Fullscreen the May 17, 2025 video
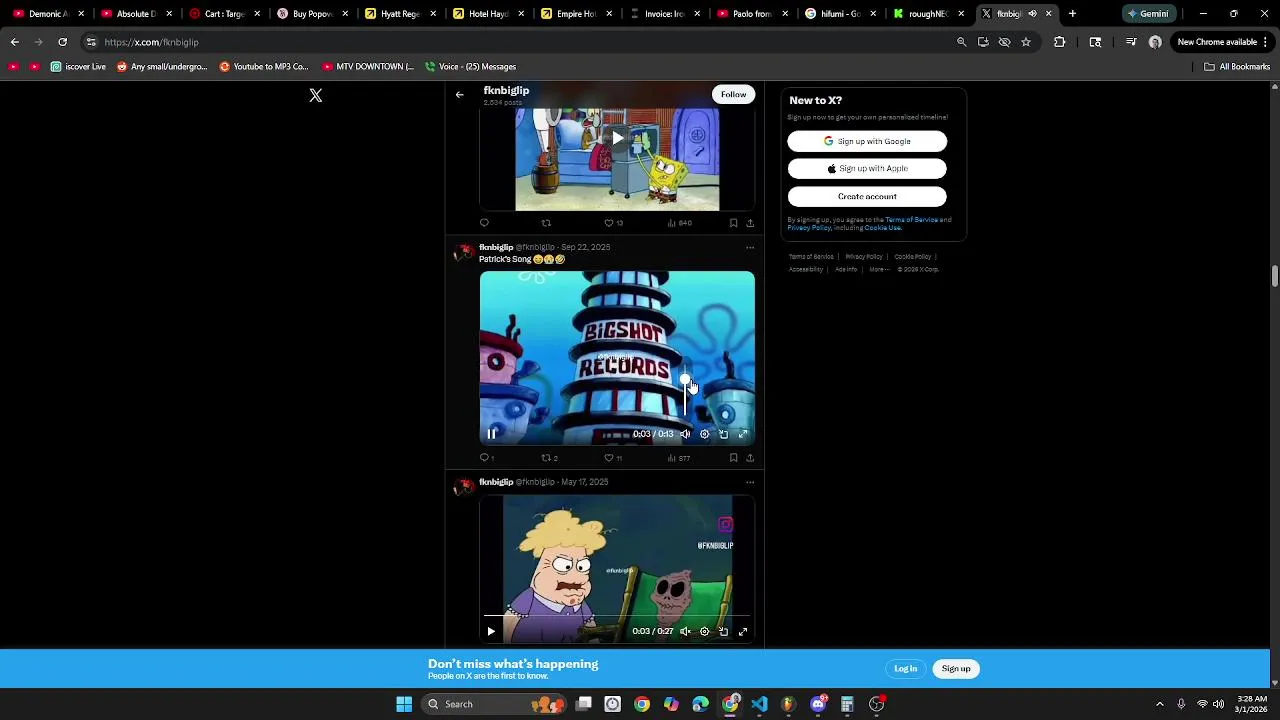Viewport: 1280px width, 720px height. tap(743, 631)
